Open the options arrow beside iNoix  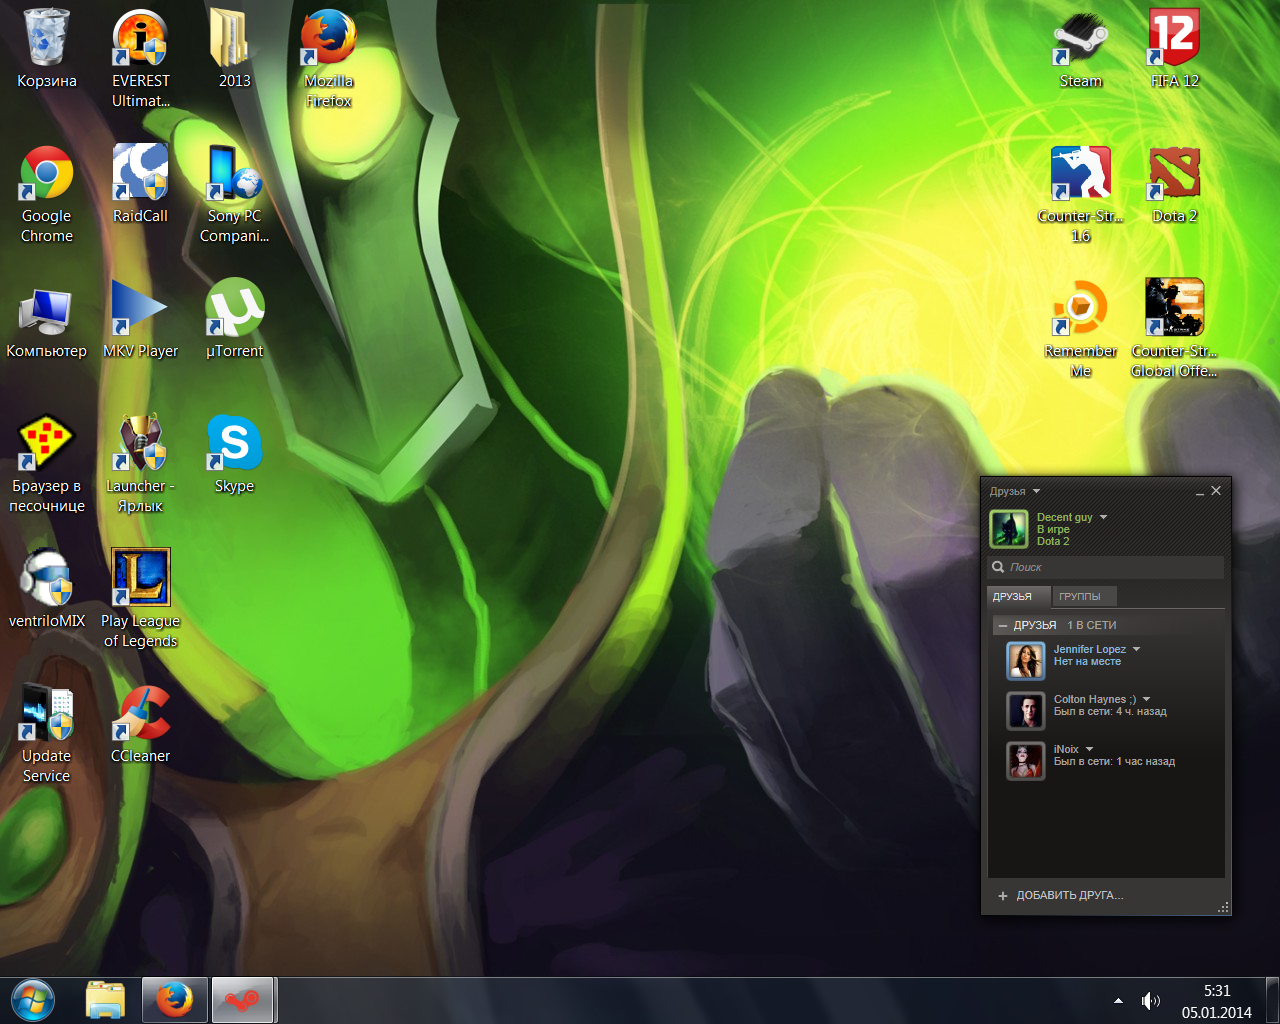click(1090, 749)
